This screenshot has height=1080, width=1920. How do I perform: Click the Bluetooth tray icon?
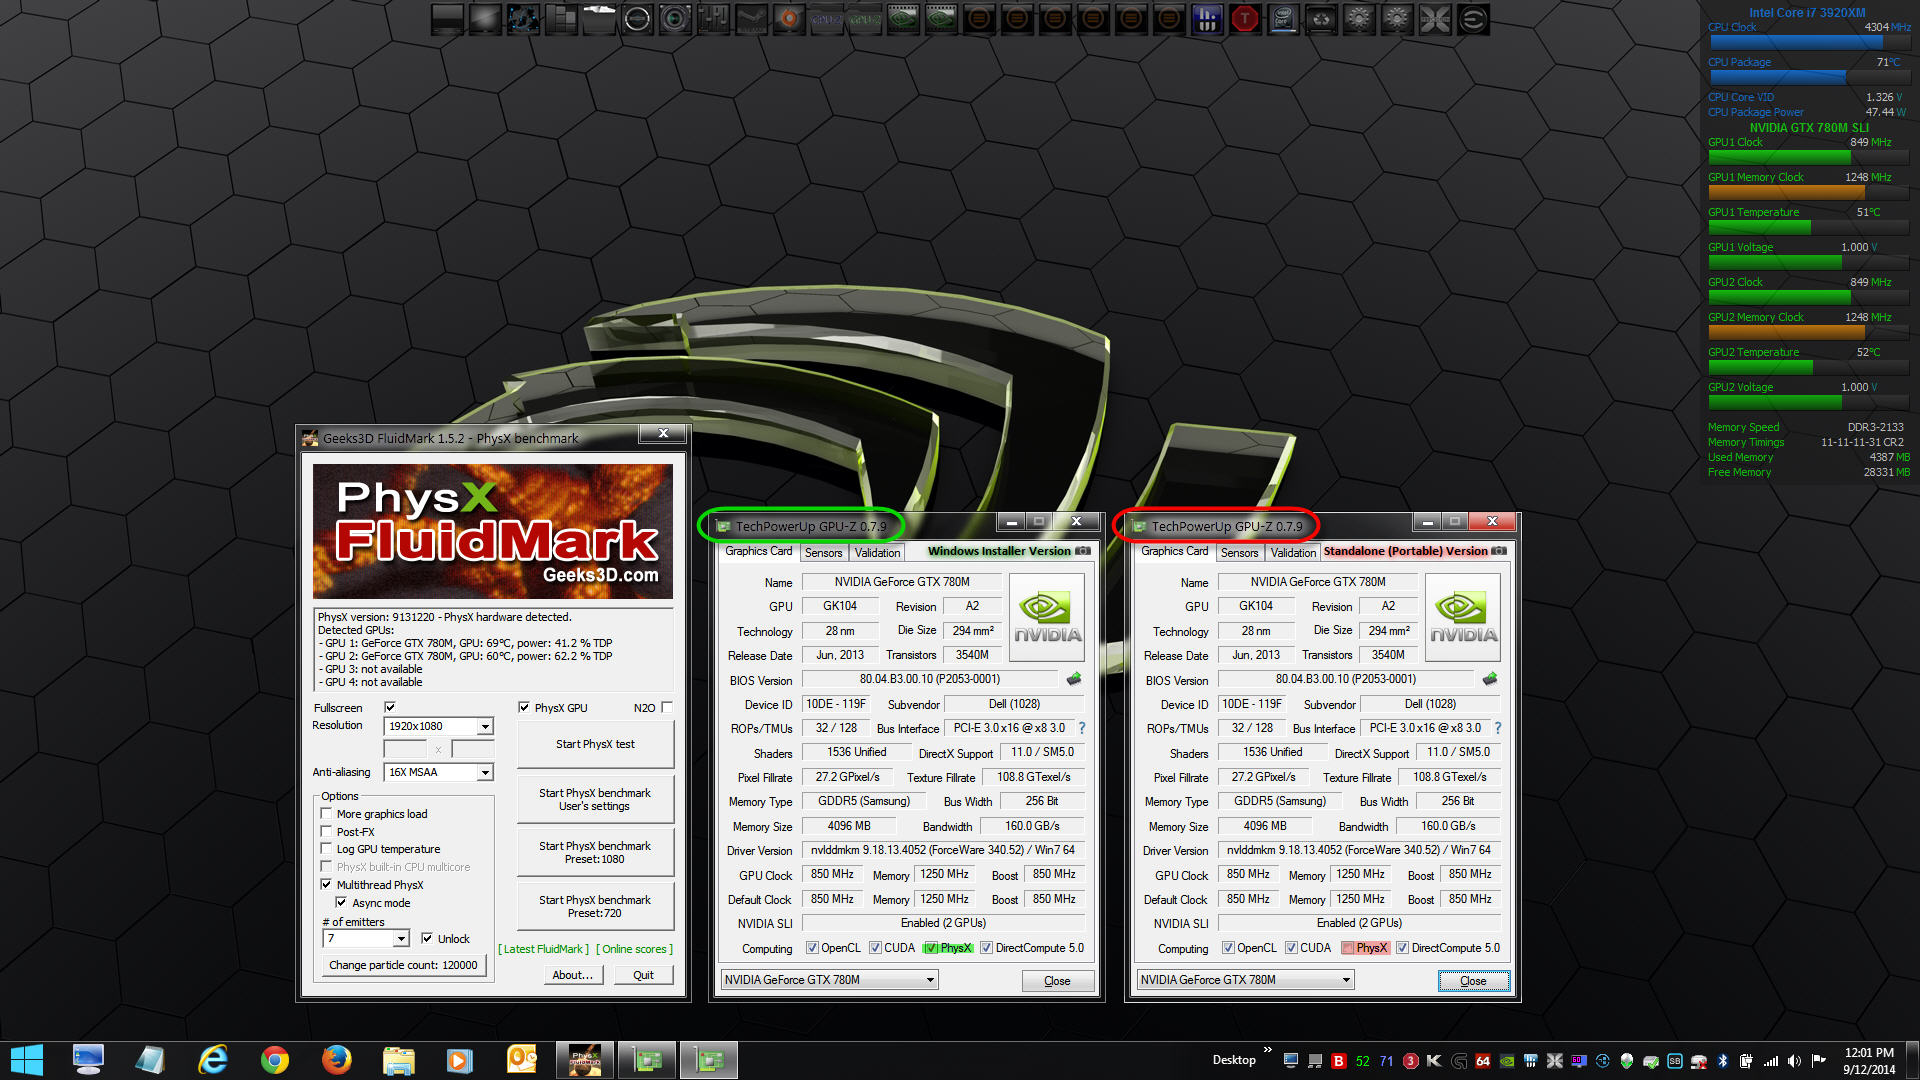click(x=1722, y=1061)
